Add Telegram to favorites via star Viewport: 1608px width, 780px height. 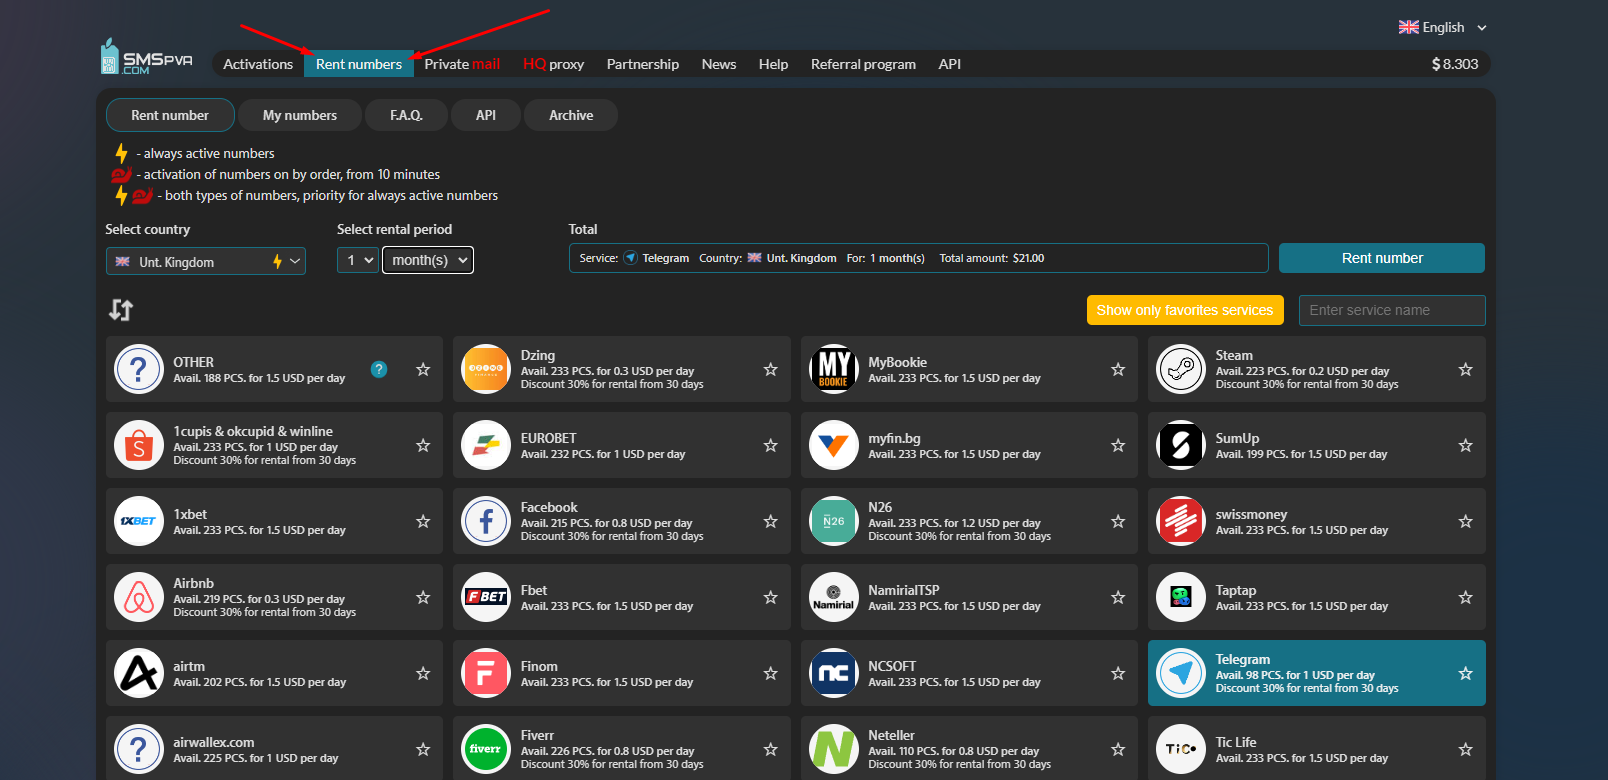[1465, 673]
